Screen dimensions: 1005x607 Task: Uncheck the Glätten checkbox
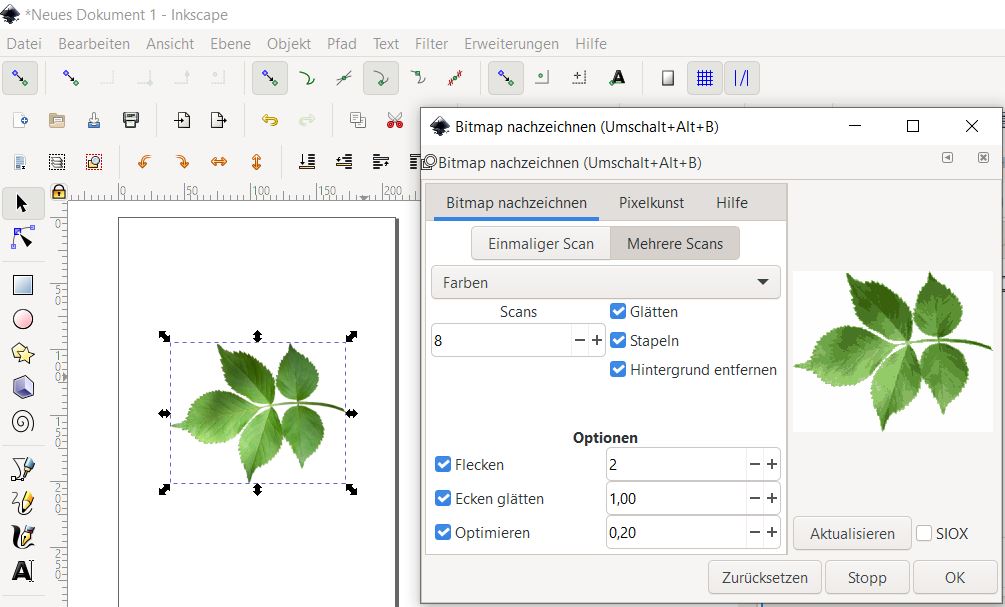618,312
